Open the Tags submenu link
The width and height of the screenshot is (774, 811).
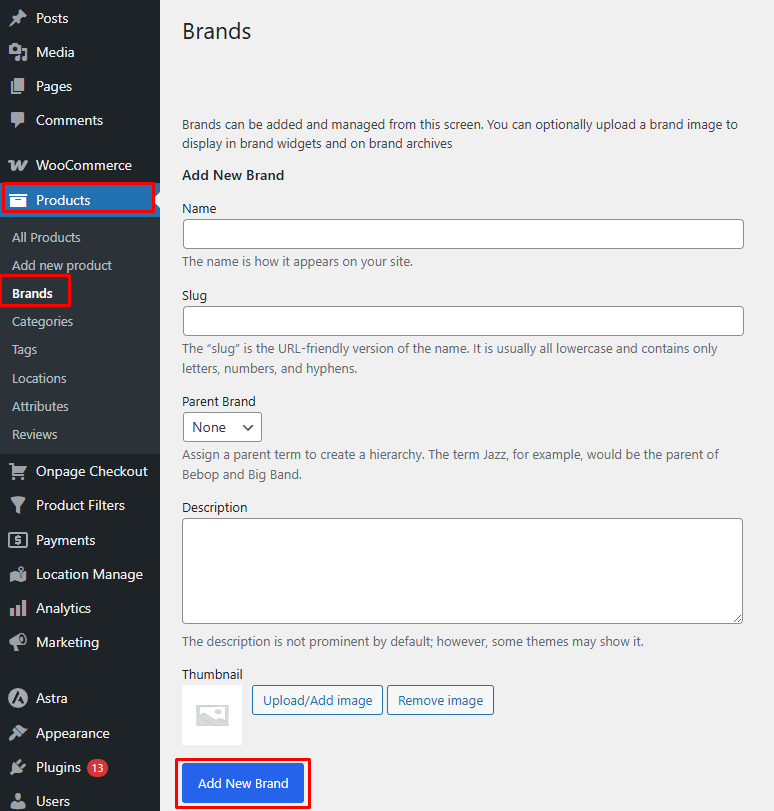pos(24,350)
